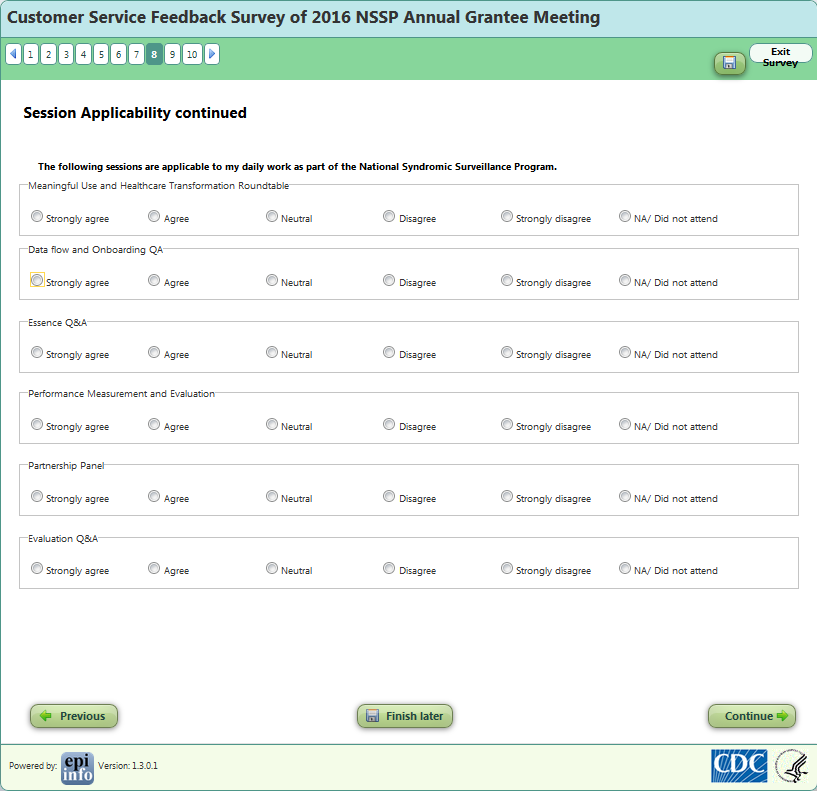Jump to survey page 3
The height and width of the screenshot is (791, 817).
[x=66, y=54]
